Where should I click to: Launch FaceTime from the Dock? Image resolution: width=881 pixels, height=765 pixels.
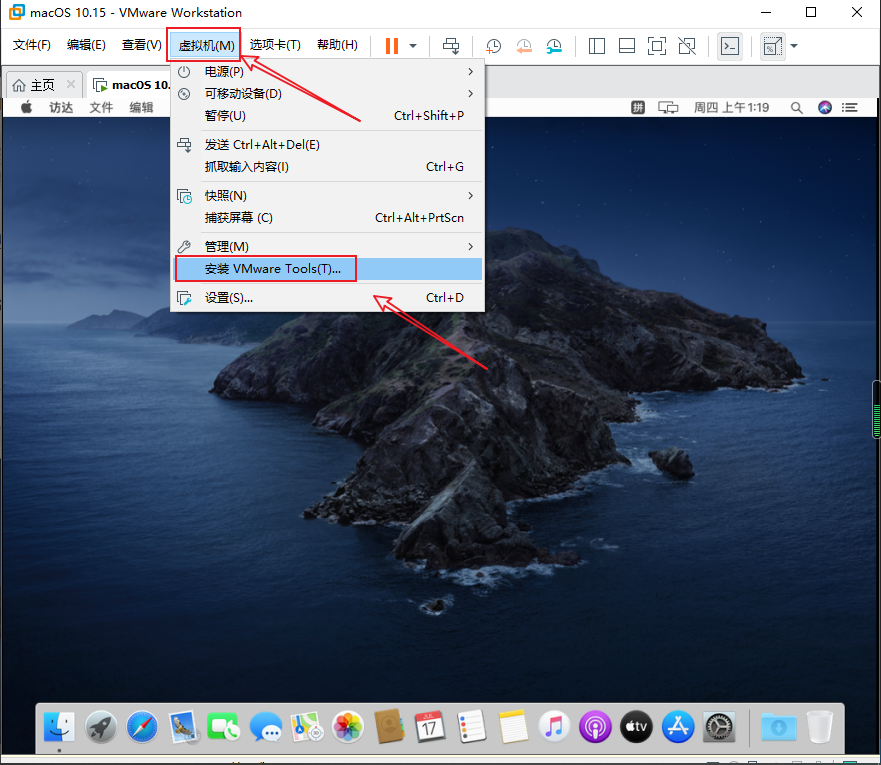tap(224, 727)
